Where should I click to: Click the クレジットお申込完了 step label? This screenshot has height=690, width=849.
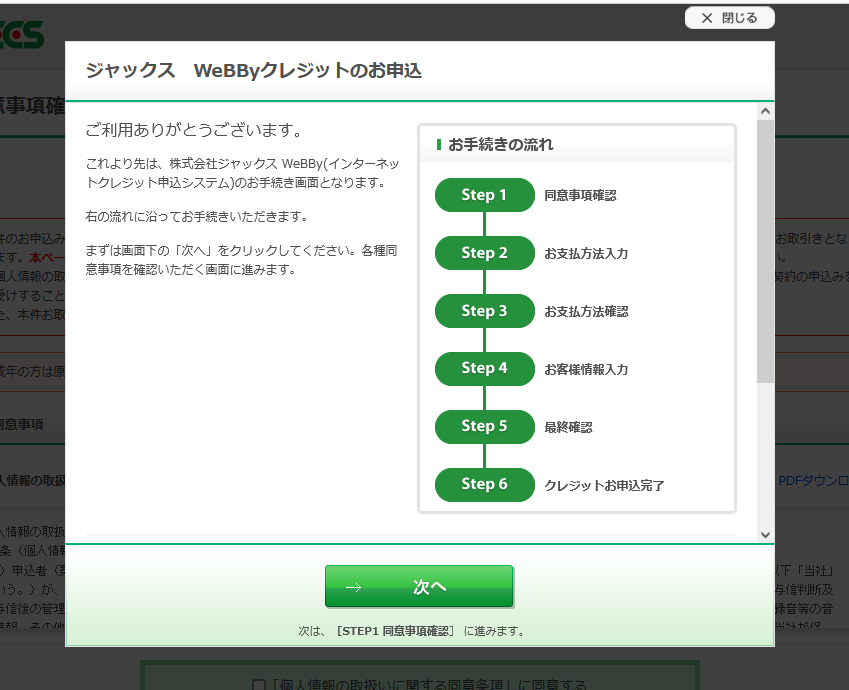[604, 486]
